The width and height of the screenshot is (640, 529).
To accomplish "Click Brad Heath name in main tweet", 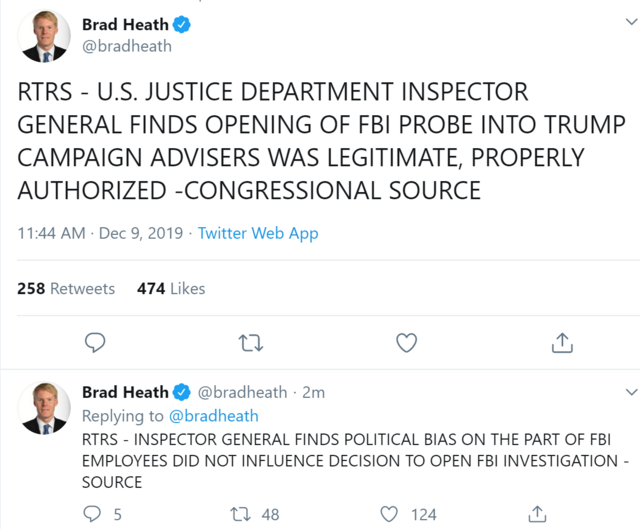I will (125, 24).
